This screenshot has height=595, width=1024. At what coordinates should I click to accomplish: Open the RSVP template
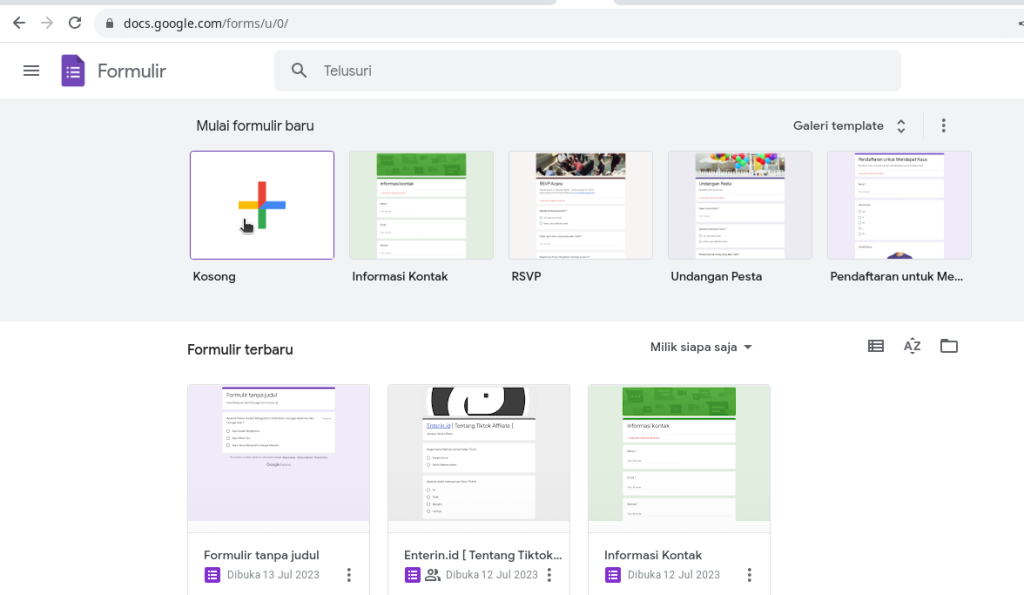tap(580, 205)
